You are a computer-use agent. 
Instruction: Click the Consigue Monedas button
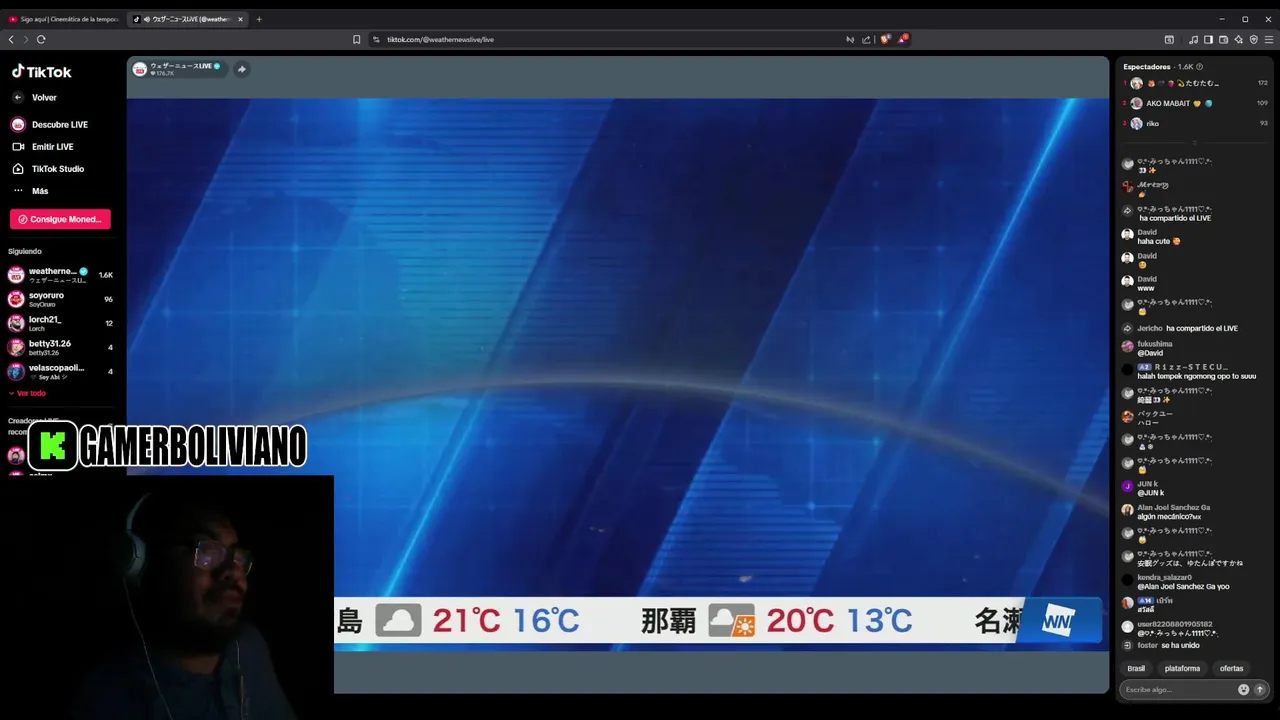(60, 219)
